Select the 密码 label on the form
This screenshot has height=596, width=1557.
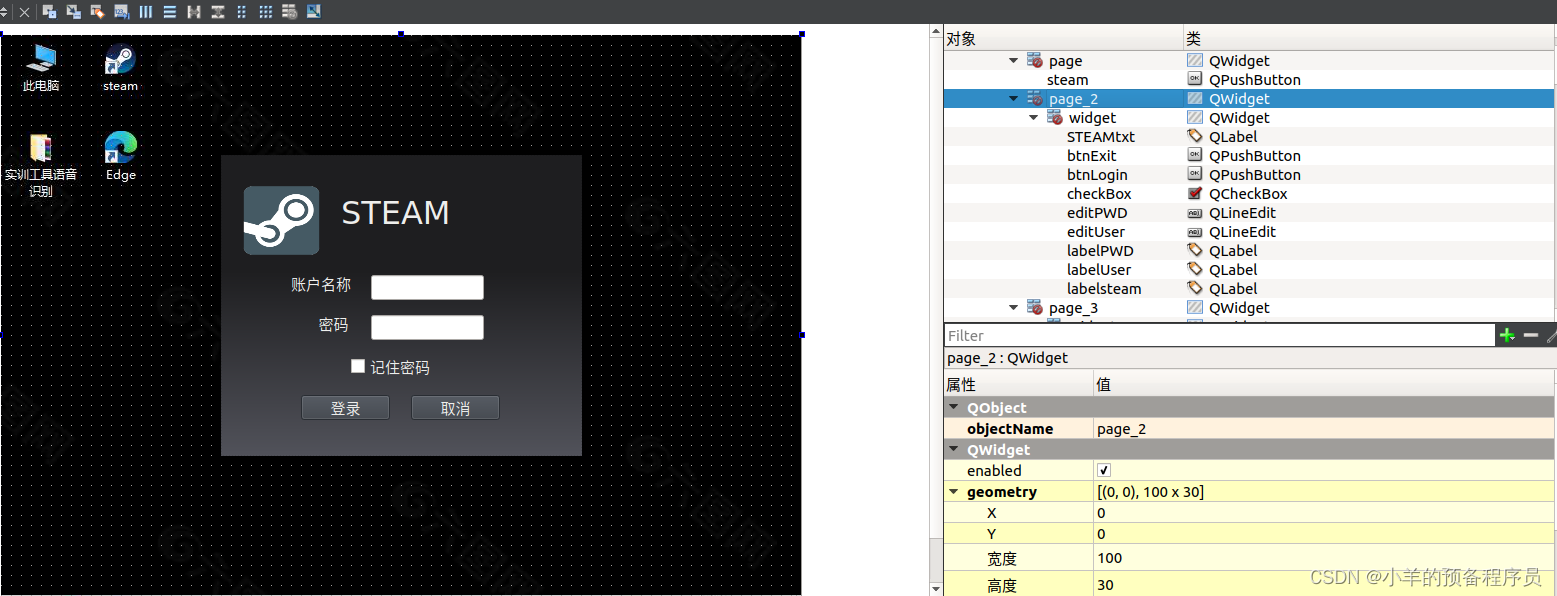334,325
